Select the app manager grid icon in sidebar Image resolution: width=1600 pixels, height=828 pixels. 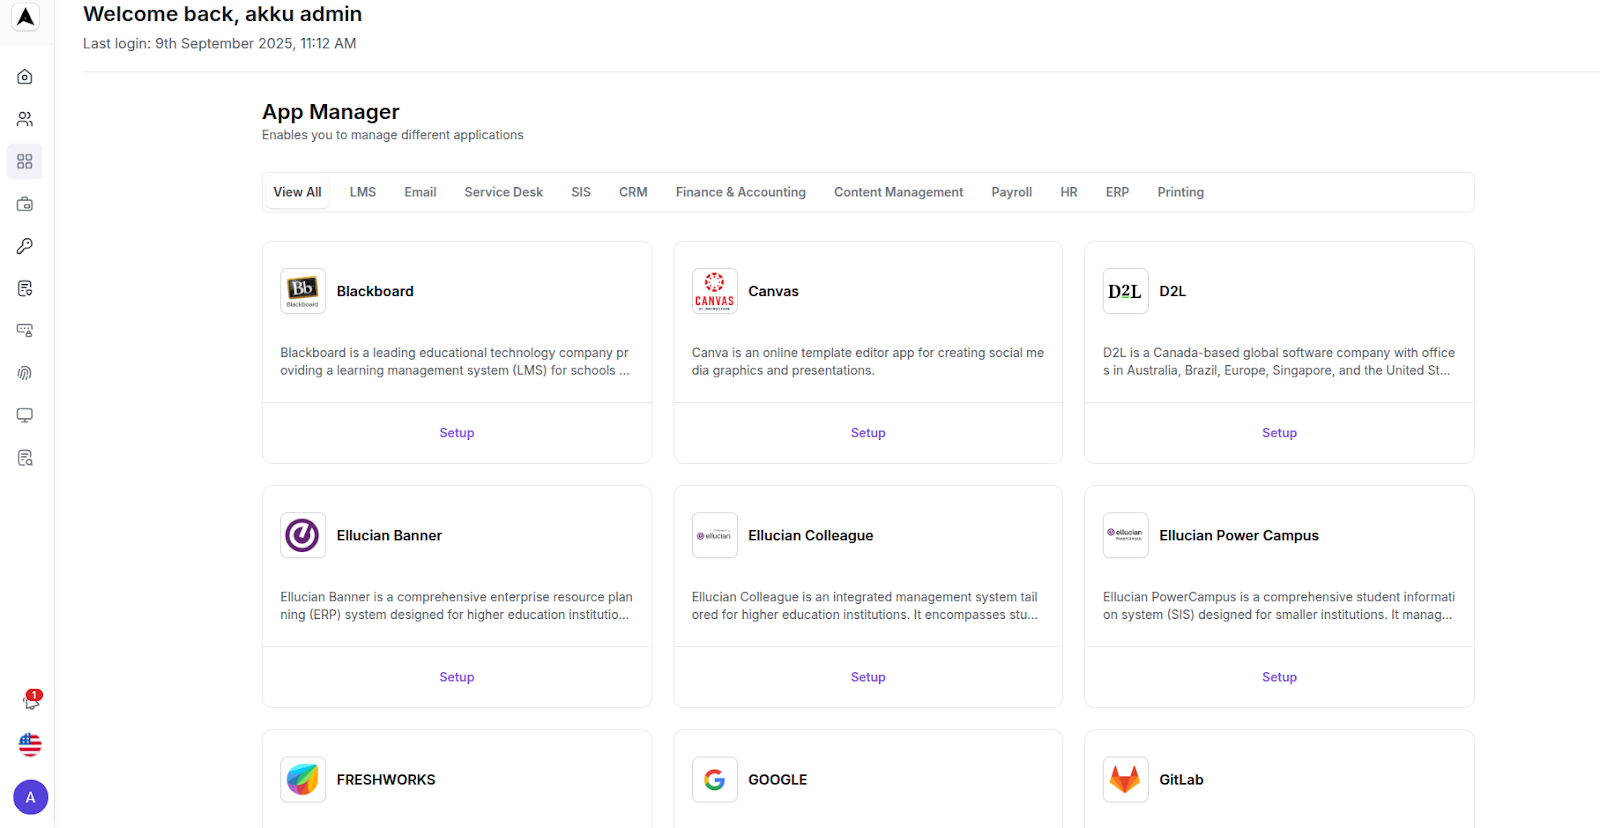[25, 161]
